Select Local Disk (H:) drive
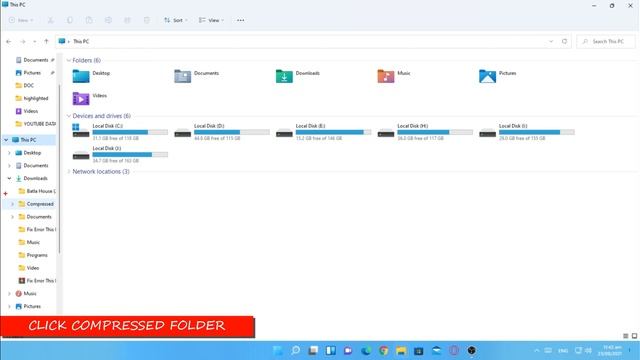This screenshot has height=360, width=640. [x=425, y=132]
